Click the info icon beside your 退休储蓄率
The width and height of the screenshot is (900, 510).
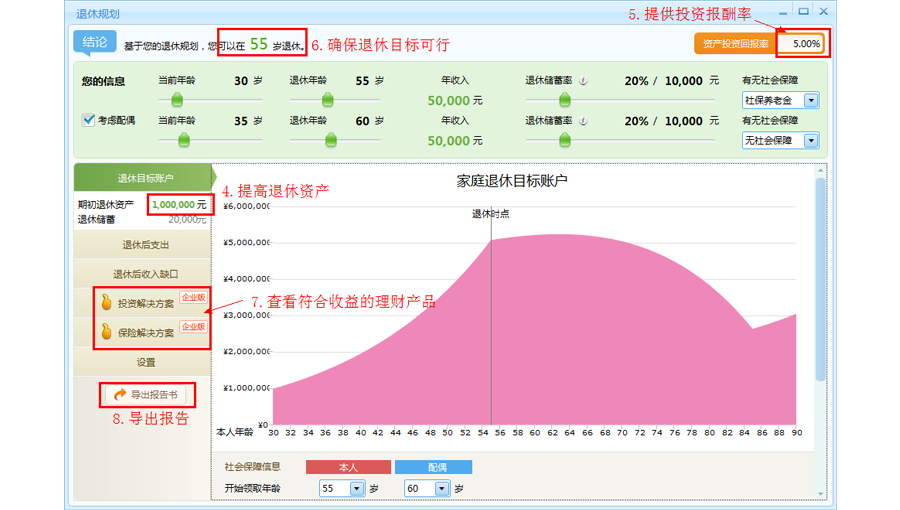click(x=584, y=81)
